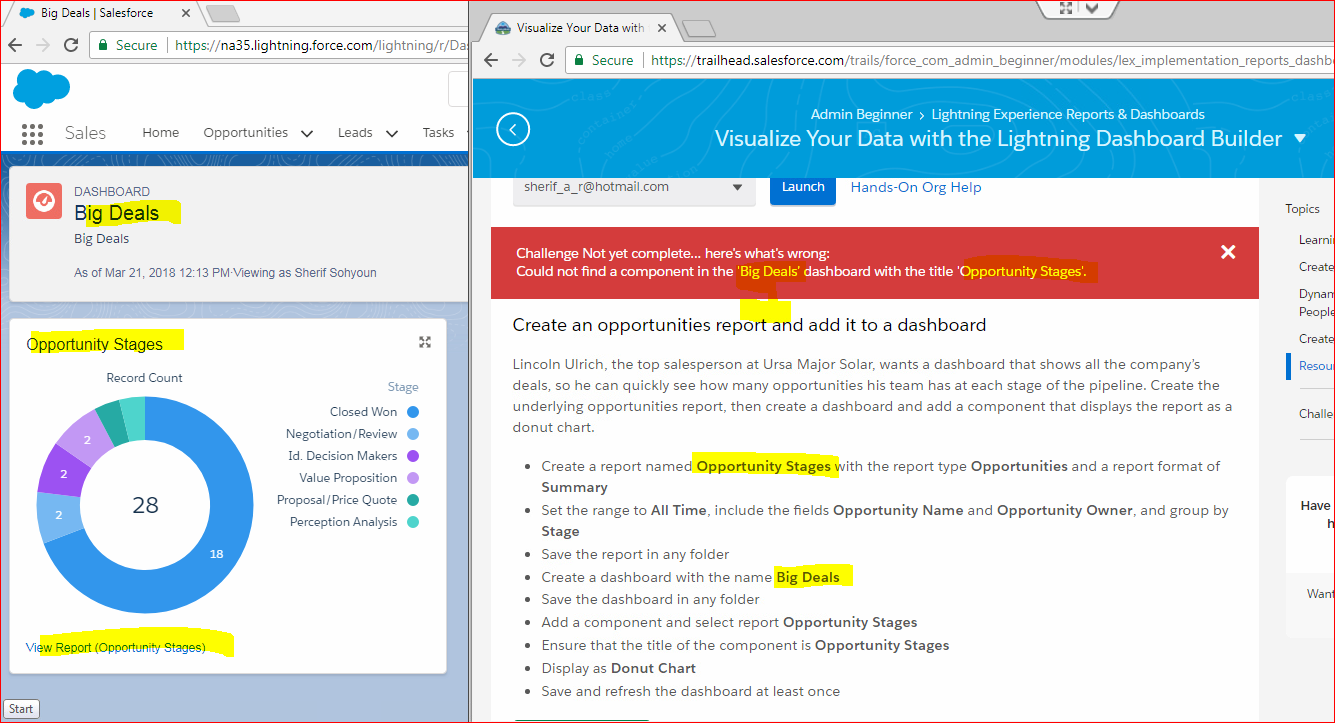Expand the Opportunity Stages component to full view
1335x723 pixels.
click(x=425, y=342)
